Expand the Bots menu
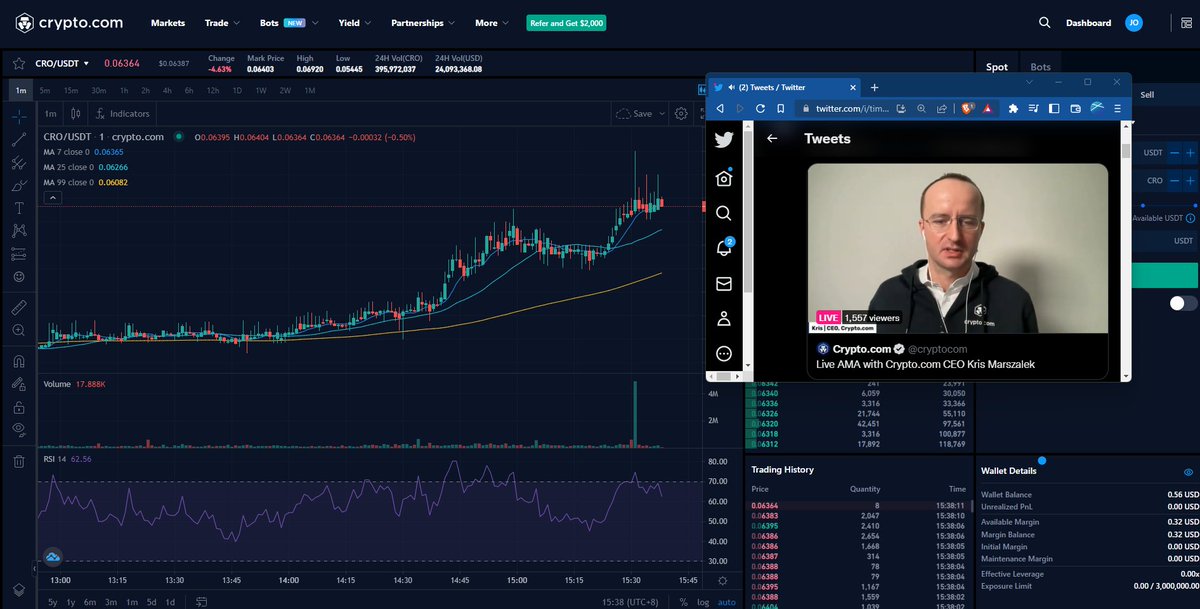This screenshot has width=1200, height=609. click(289, 22)
